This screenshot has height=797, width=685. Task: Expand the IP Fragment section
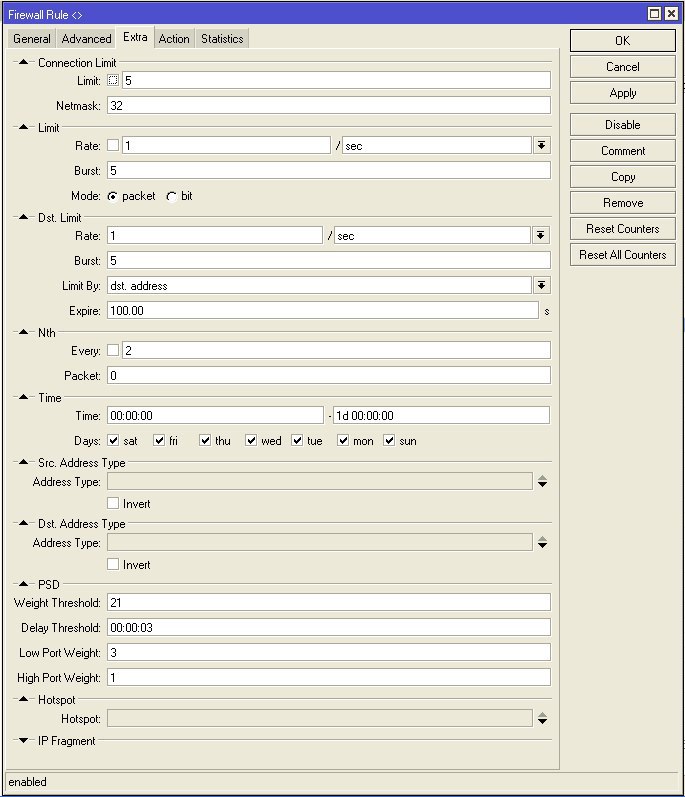coord(23,741)
